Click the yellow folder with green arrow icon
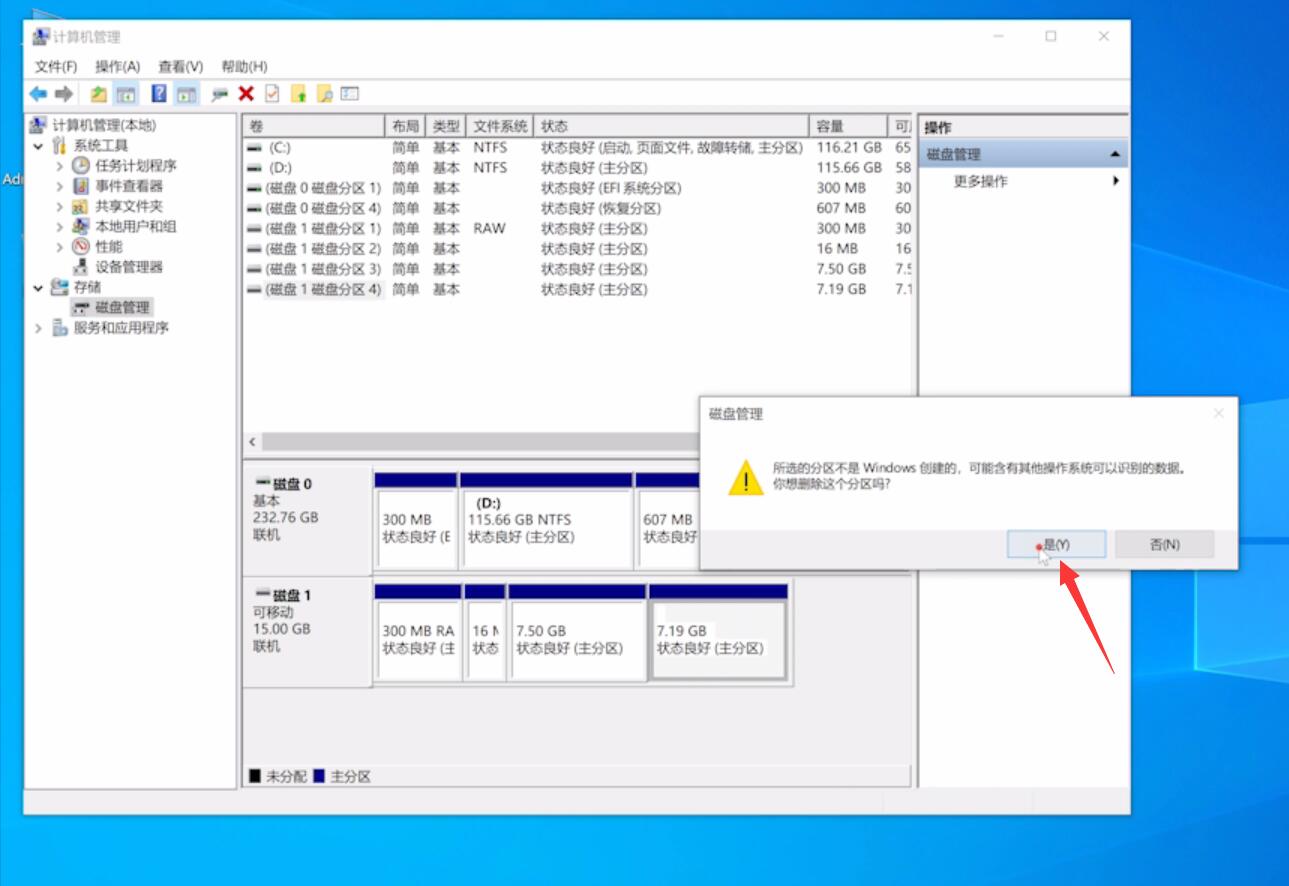Image resolution: width=1289 pixels, height=886 pixels. click(298, 94)
